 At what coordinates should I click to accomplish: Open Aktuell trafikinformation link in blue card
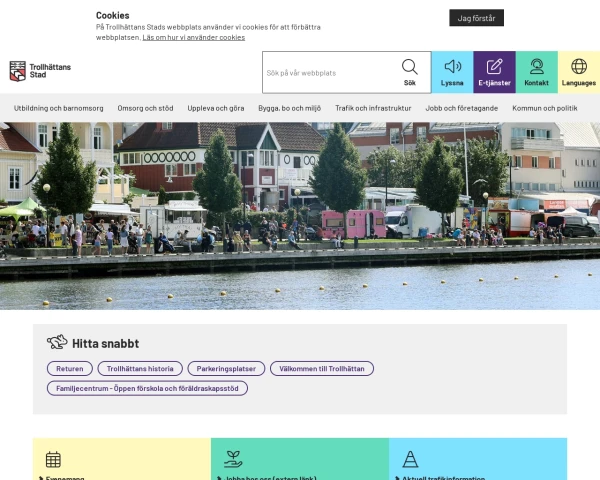(x=443, y=478)
